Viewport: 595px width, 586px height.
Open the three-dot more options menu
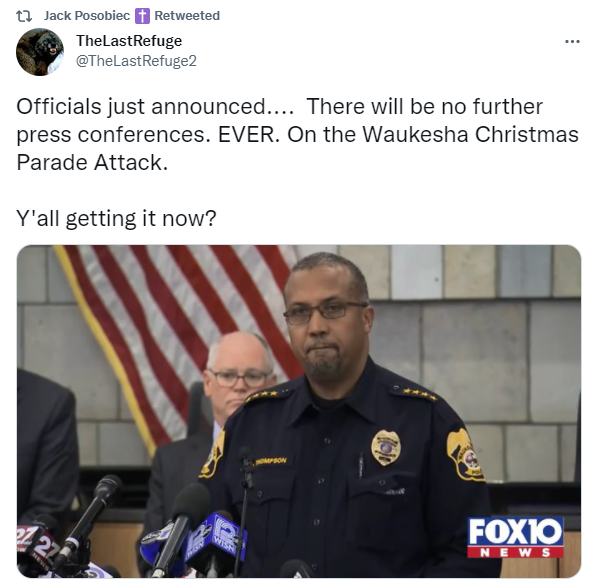pyautogui.click(x=572, y=41)
